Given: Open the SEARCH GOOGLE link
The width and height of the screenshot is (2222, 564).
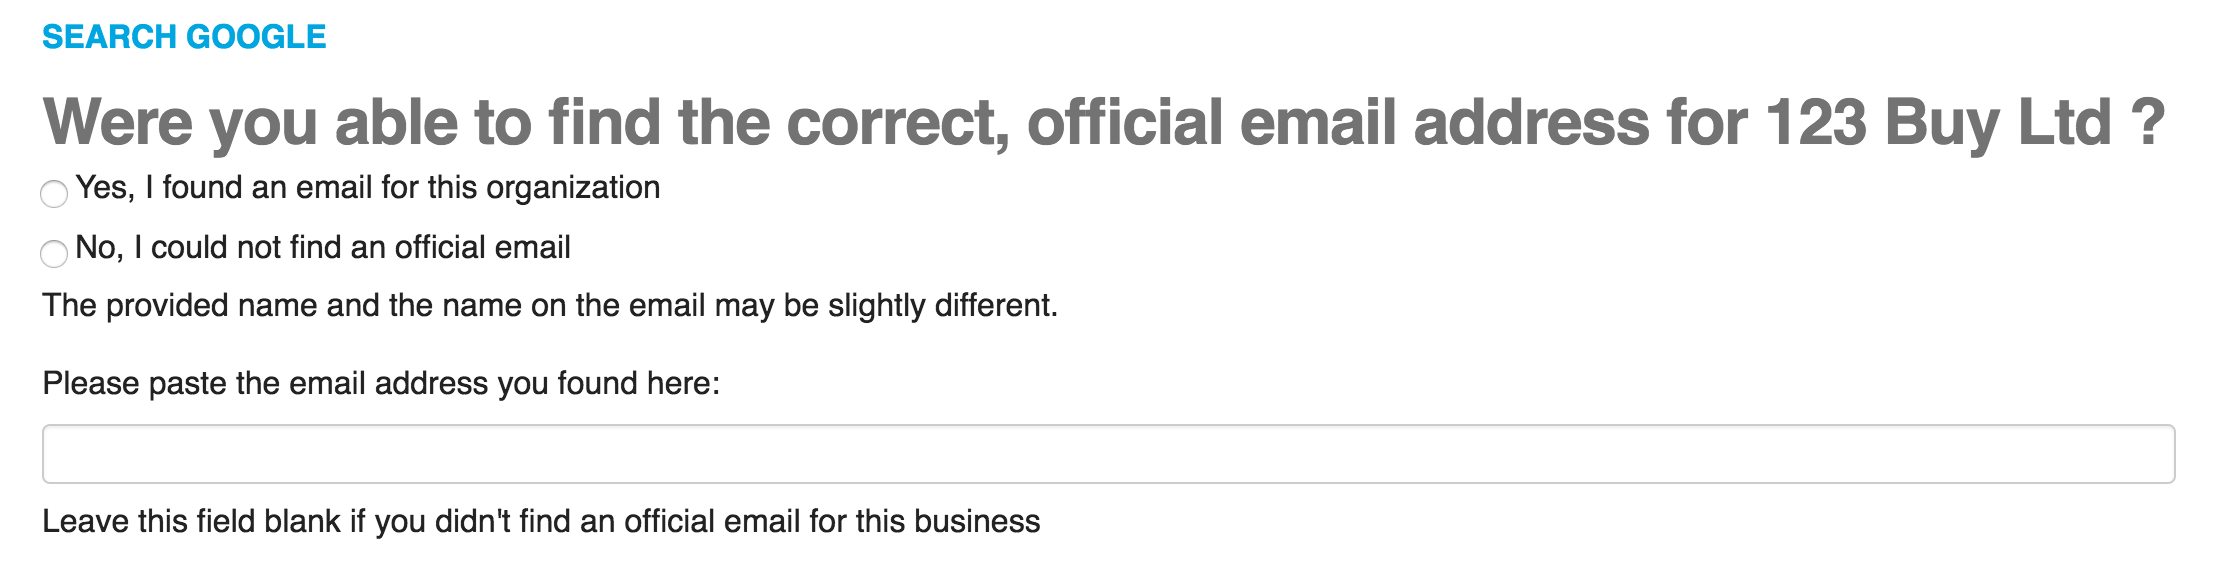Looking at the screenshot, I should (184, 37).
